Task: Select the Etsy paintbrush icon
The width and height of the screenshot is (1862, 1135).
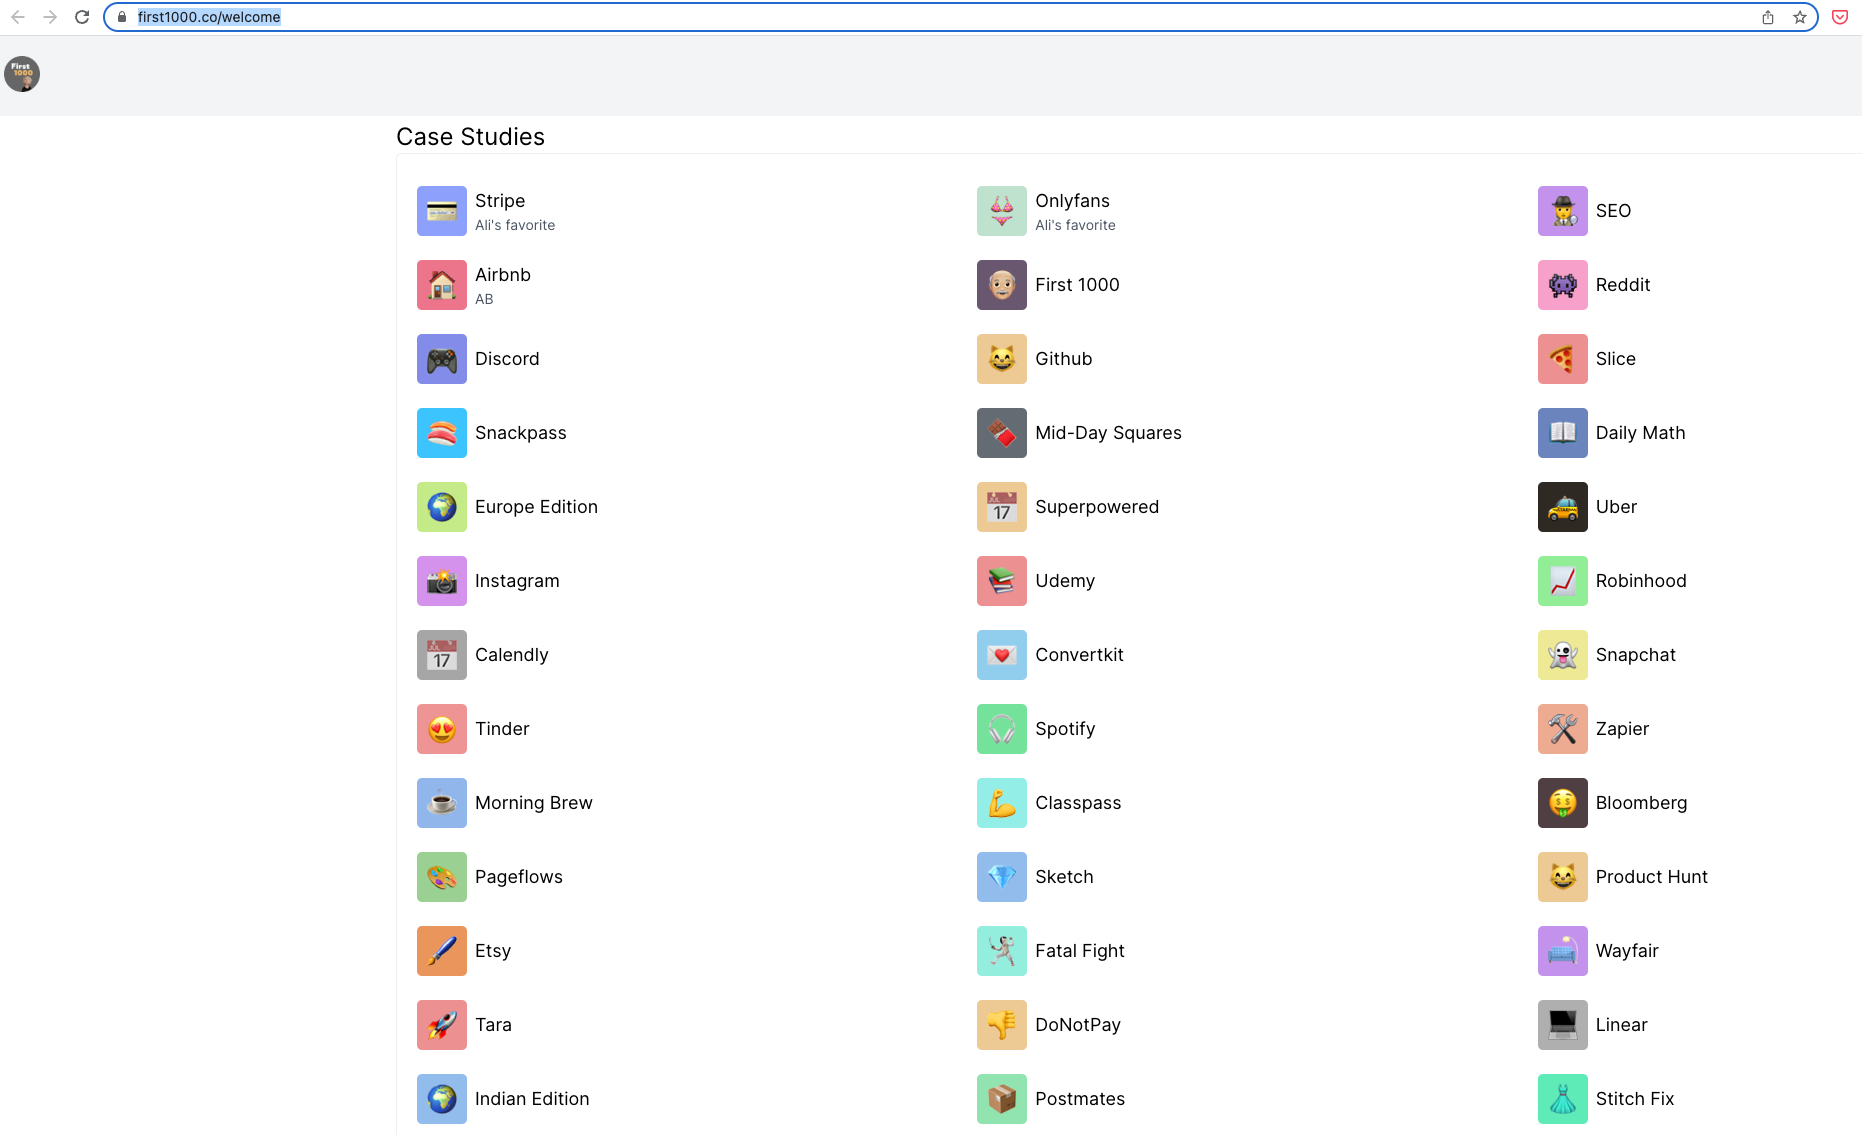Action: pos(442,951)
